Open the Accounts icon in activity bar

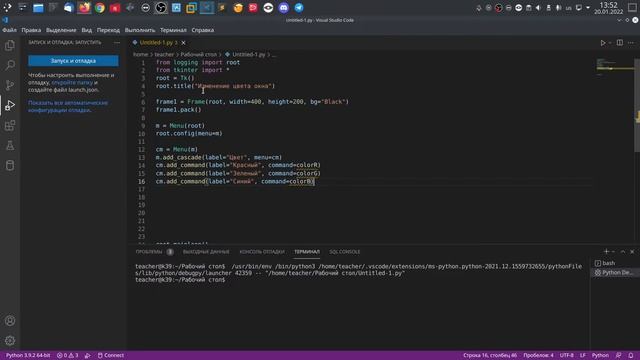coord(10,321)
